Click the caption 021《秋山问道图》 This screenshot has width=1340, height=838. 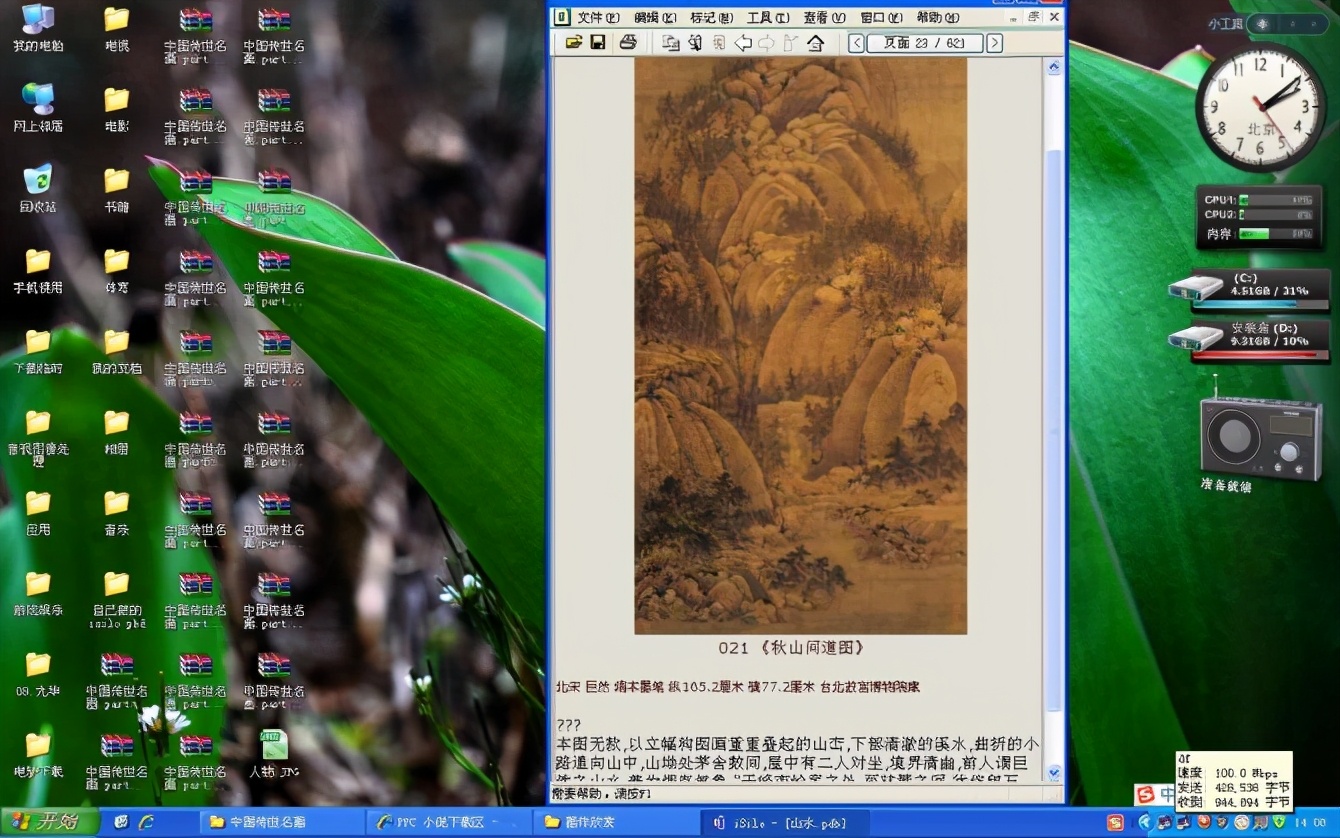point(791,648)
